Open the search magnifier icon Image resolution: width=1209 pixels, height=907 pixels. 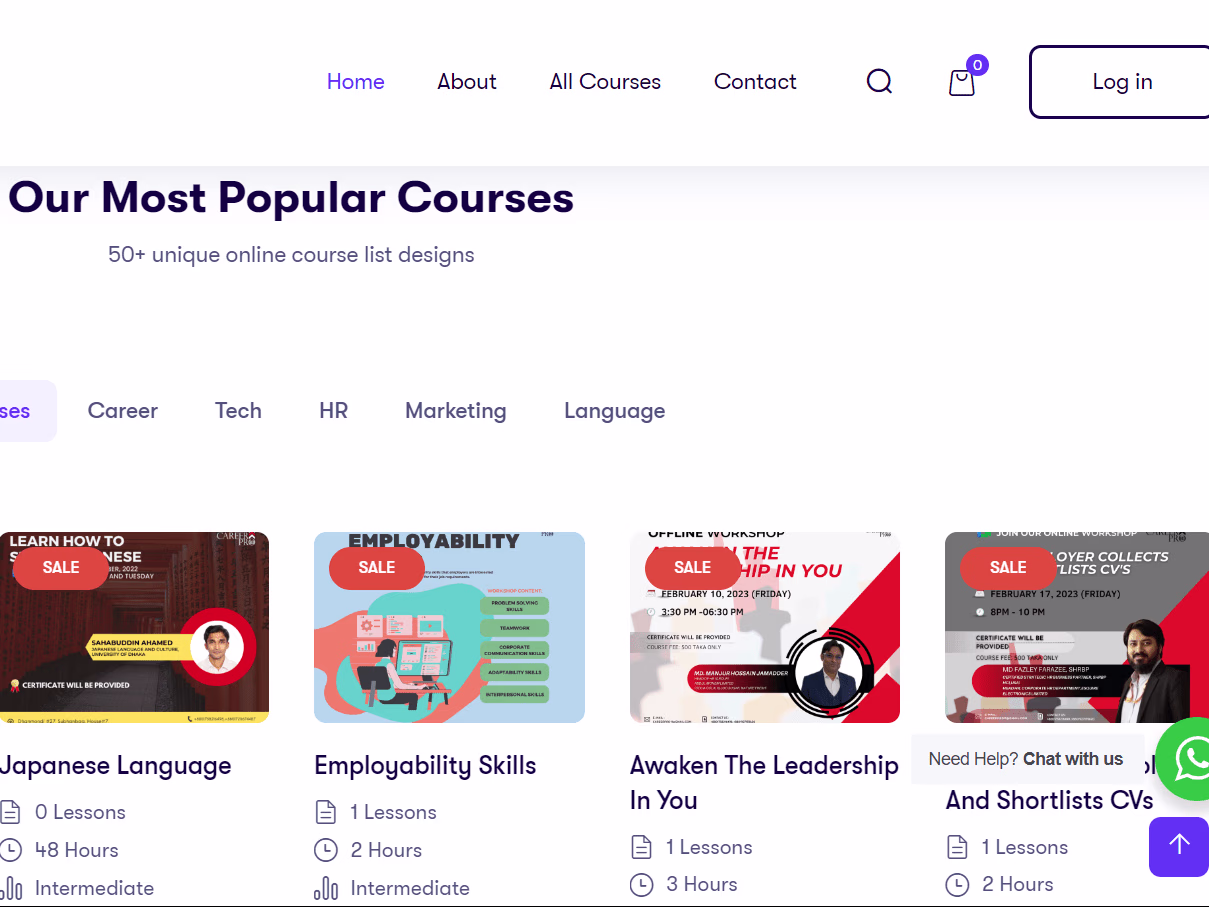point(879,81)
